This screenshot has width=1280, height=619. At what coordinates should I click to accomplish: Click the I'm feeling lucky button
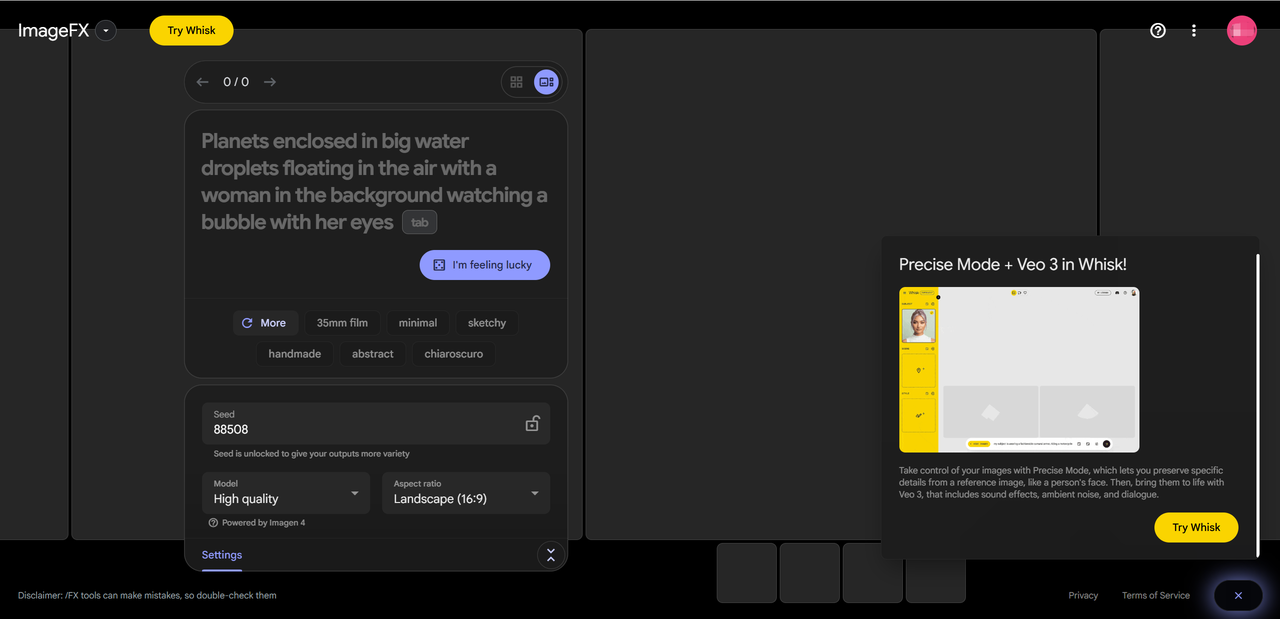(484, 265)
